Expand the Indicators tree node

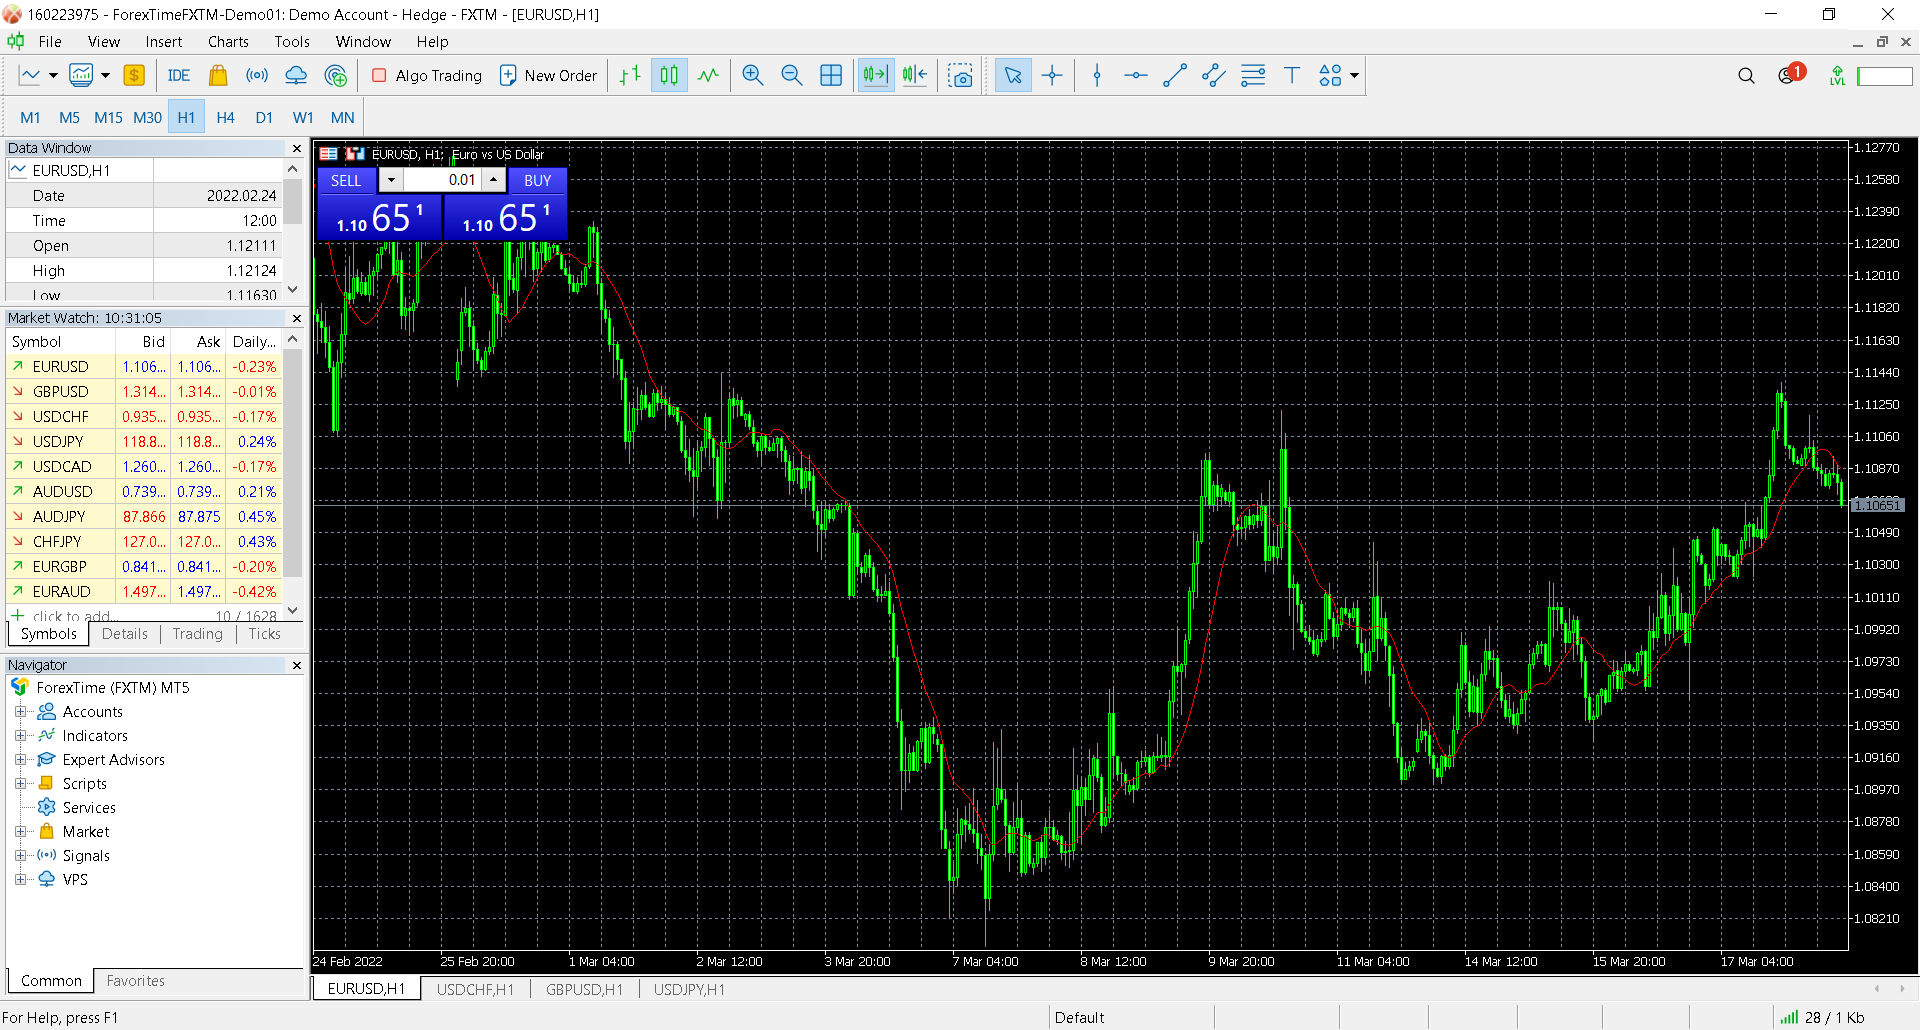pos(20,736)
